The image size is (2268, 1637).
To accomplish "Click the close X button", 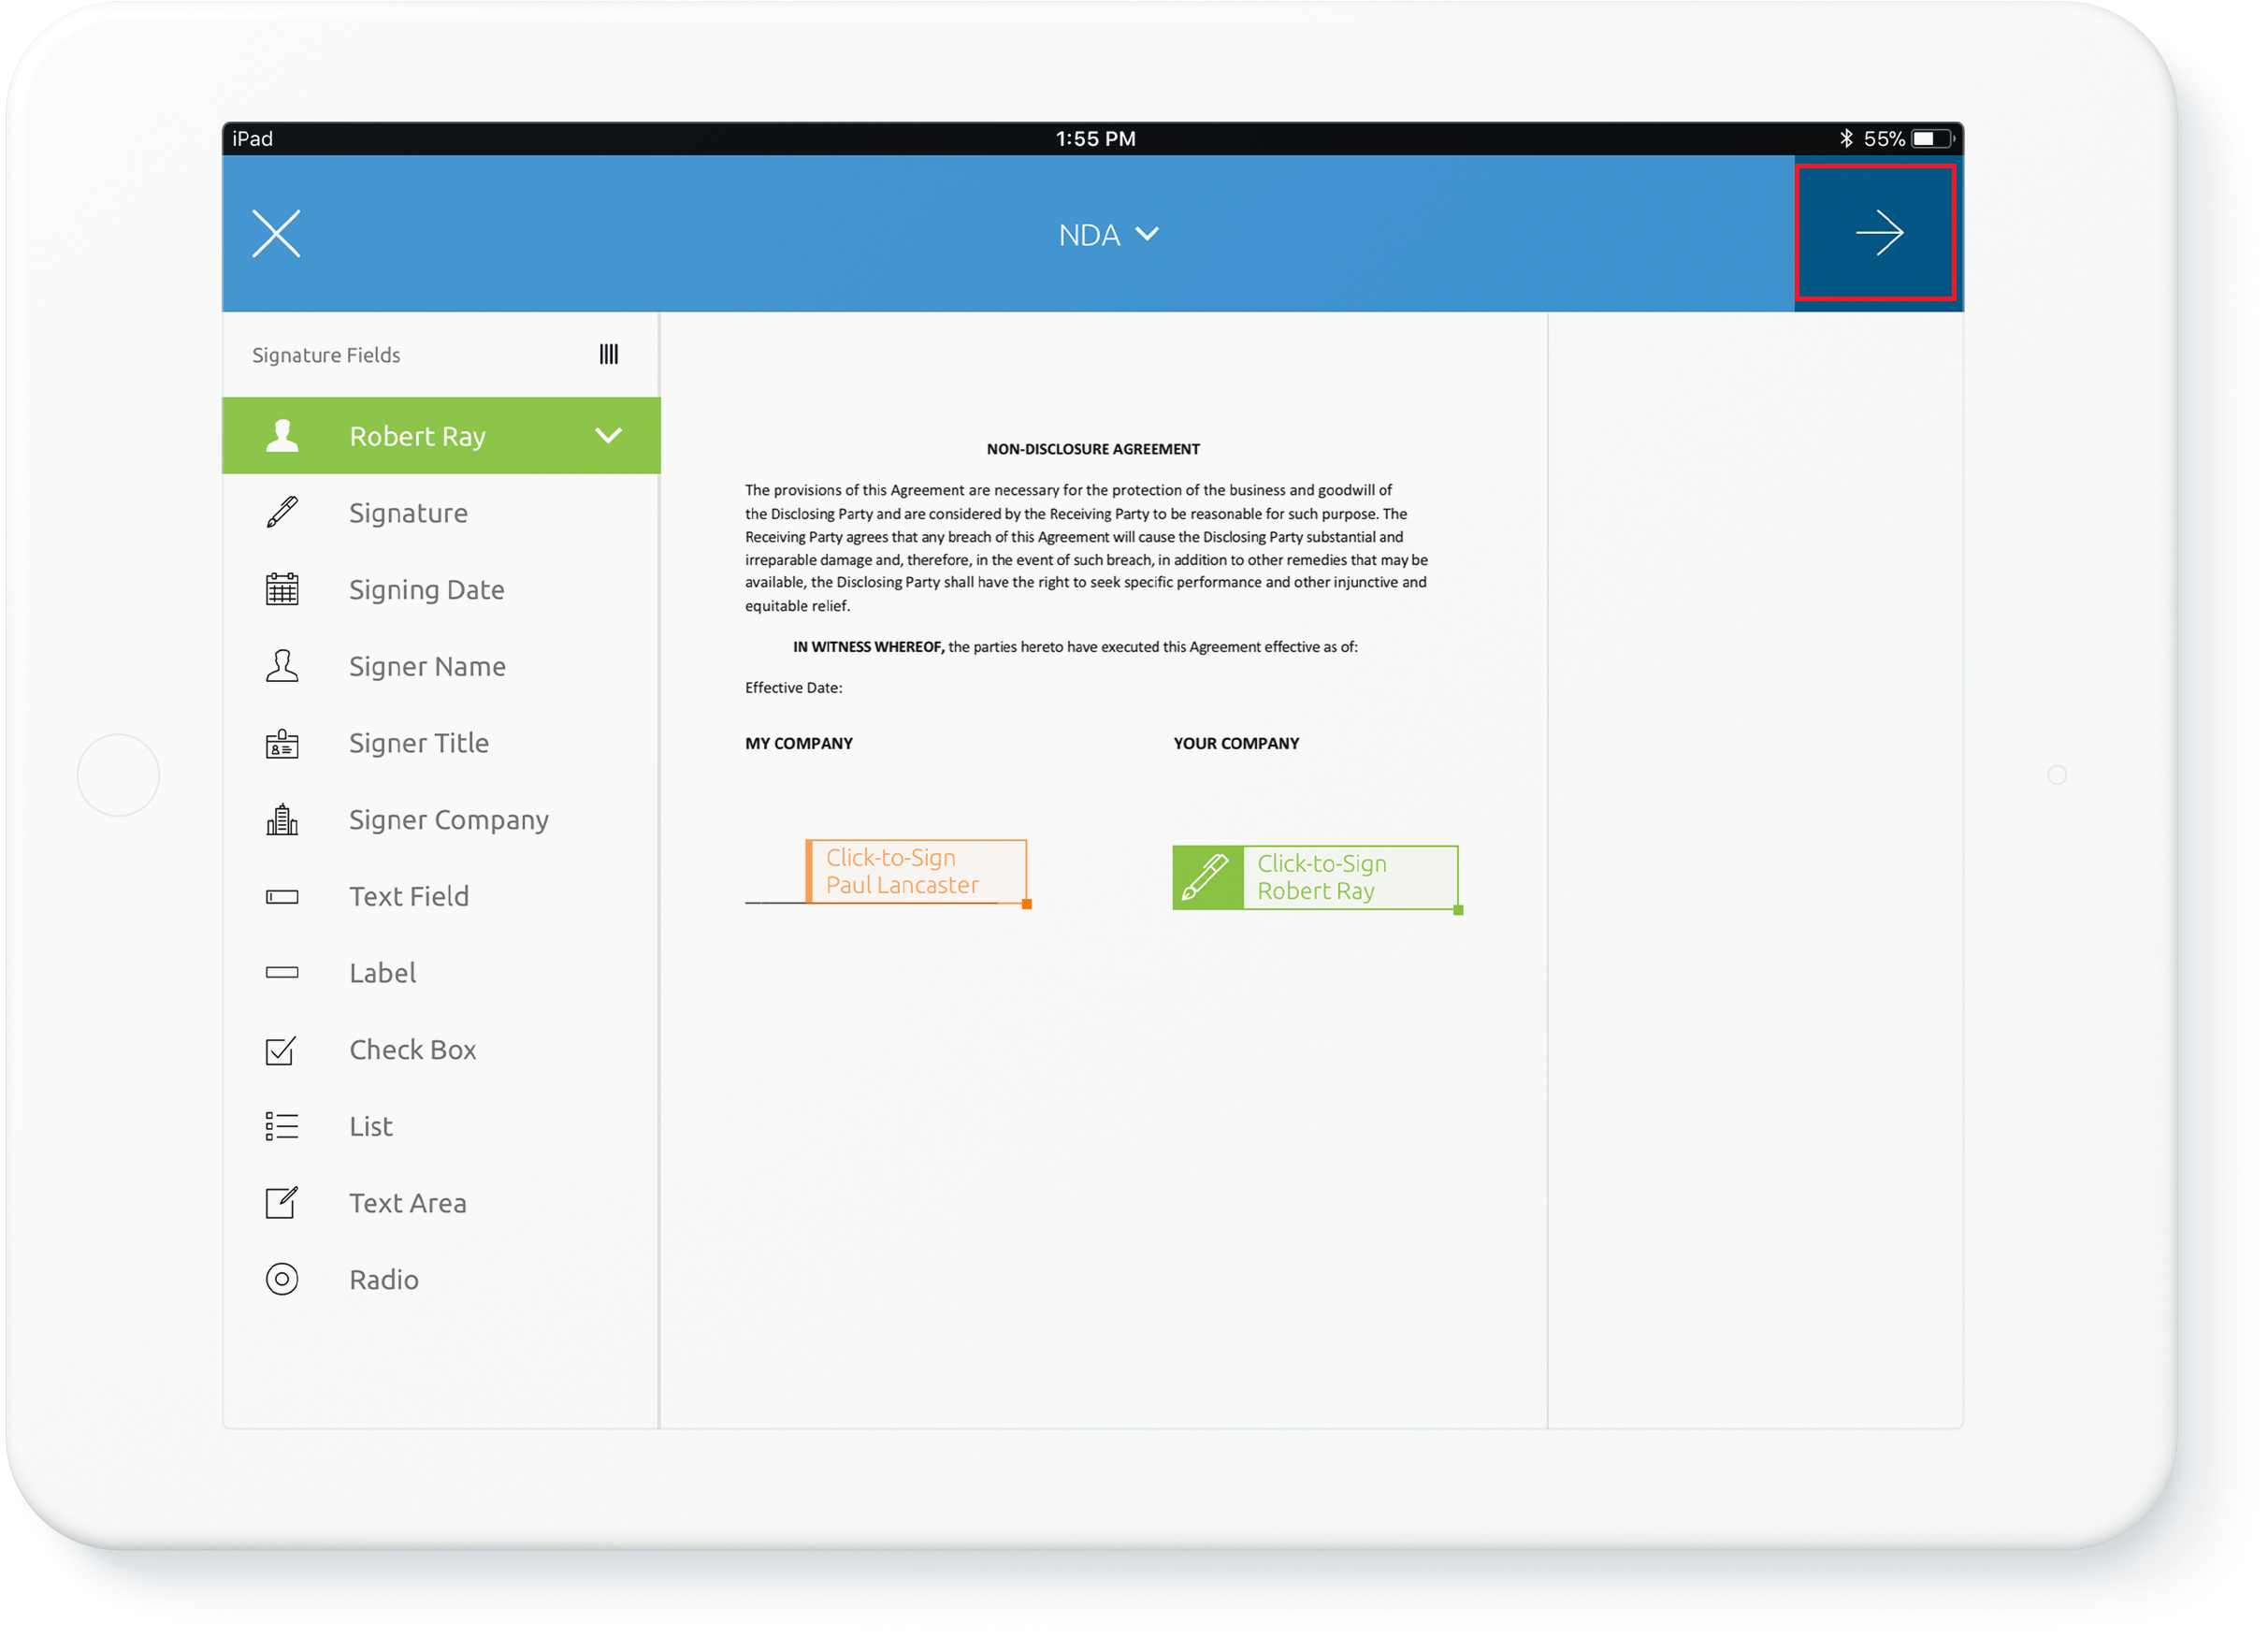I will pos(277,231).
